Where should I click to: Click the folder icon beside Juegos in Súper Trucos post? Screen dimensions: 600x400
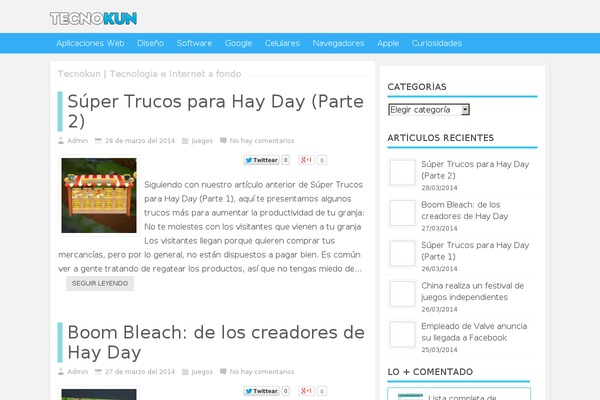pyautogui.click(x=185, y=141)
